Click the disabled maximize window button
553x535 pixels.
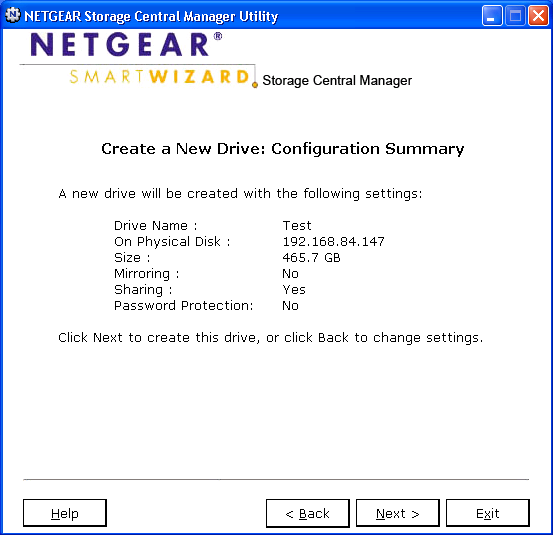pyautogui.click(x=515, y=16)
